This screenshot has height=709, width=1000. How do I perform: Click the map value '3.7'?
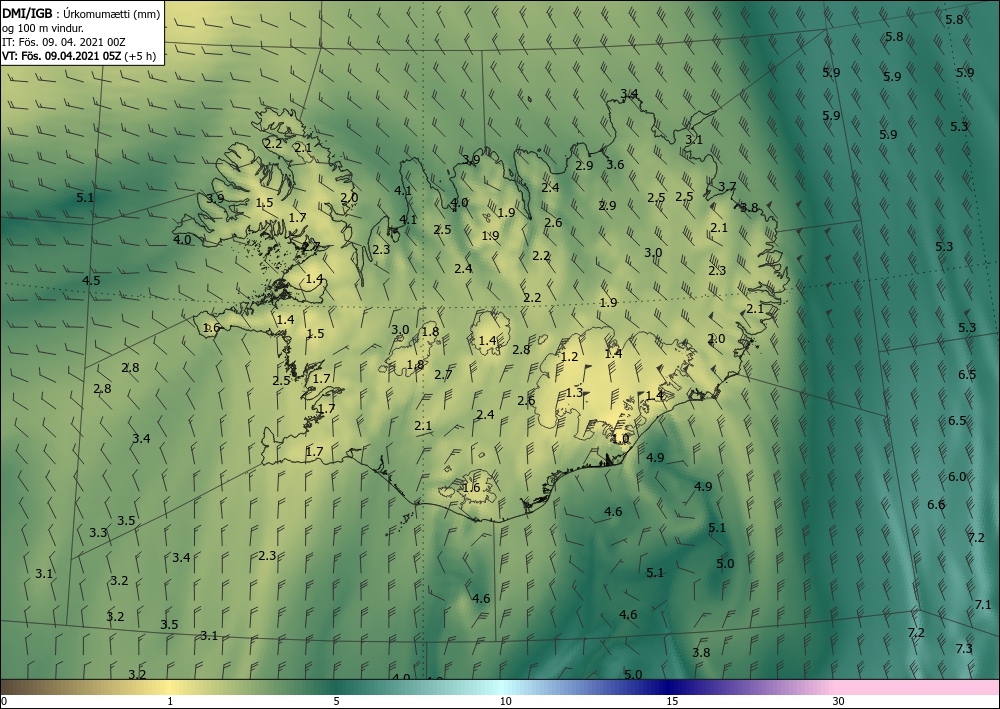pyautogui.click(x=727, y=186)
